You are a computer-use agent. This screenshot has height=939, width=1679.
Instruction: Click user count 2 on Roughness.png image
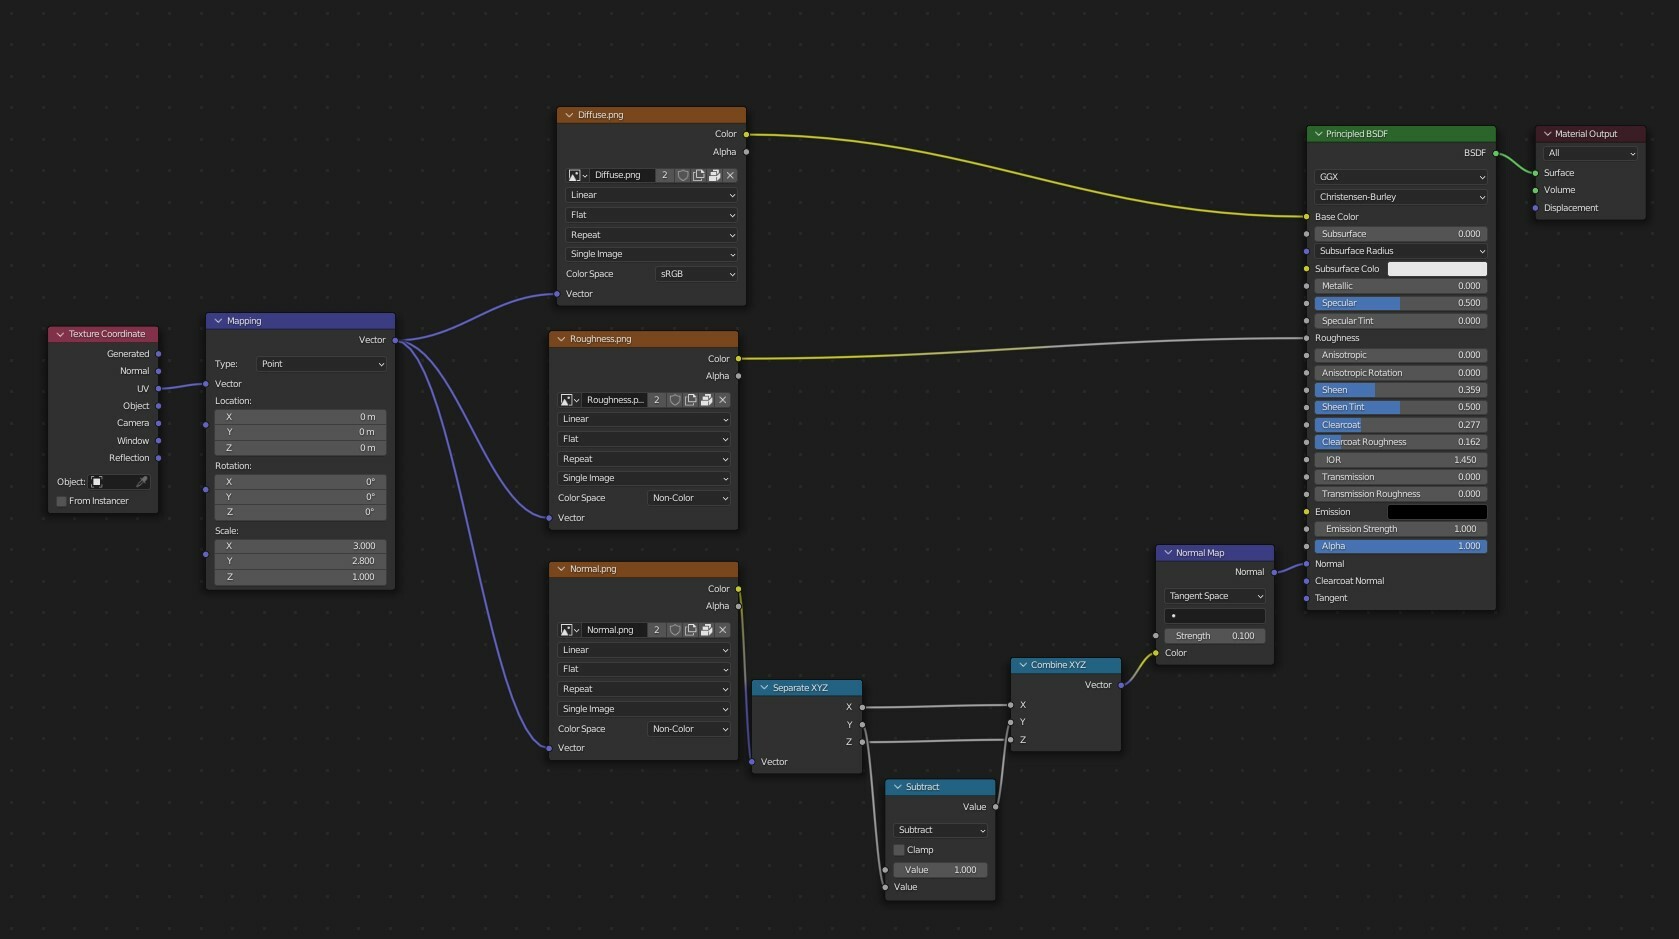pos(657,400)
